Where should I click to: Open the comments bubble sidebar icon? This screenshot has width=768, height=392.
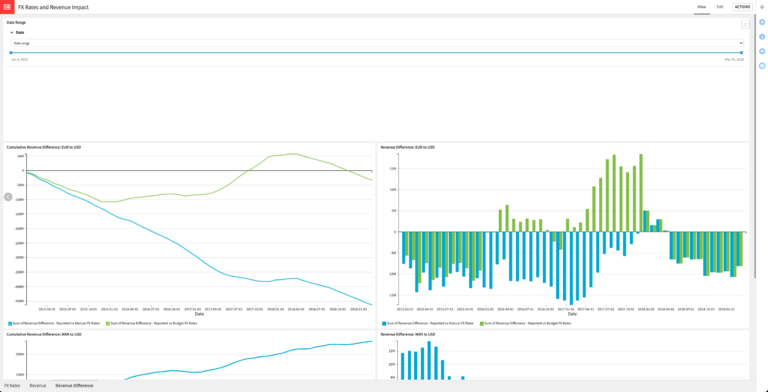click(x=762, y=51)
